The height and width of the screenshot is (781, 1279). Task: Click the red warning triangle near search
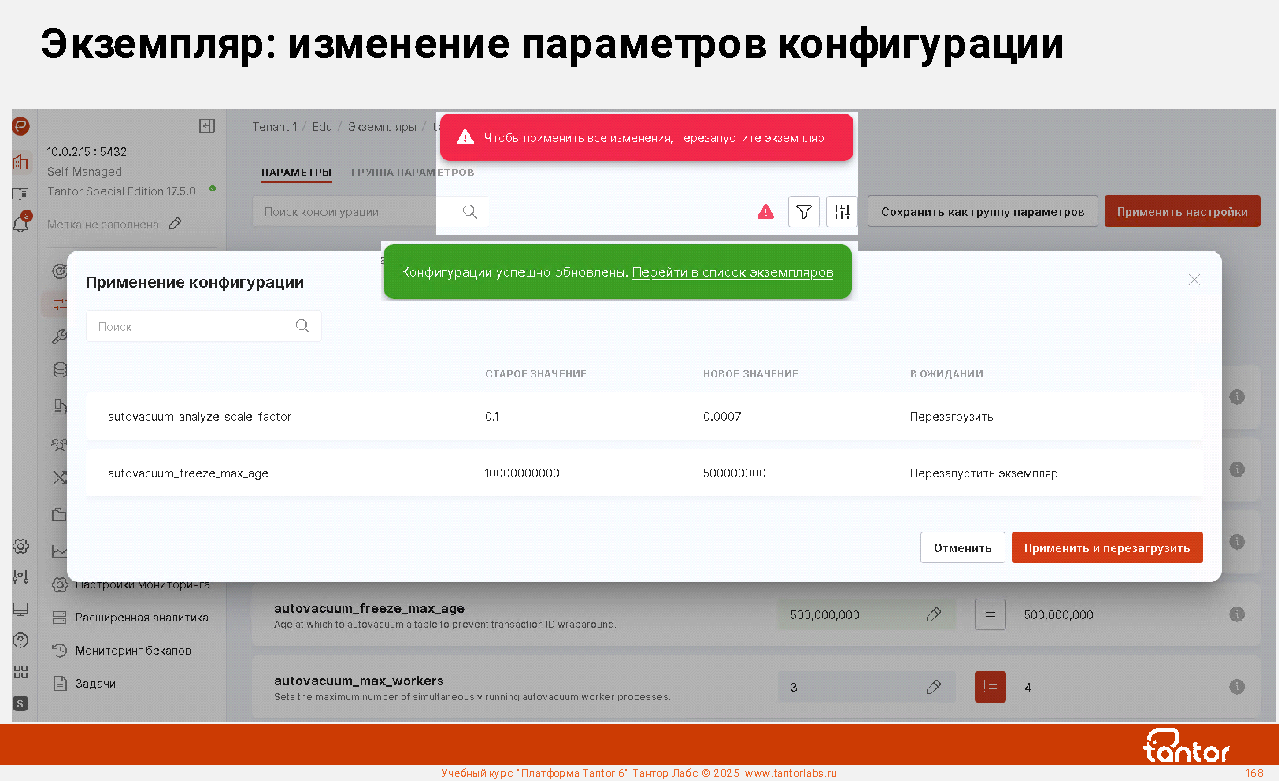point(765,212)
